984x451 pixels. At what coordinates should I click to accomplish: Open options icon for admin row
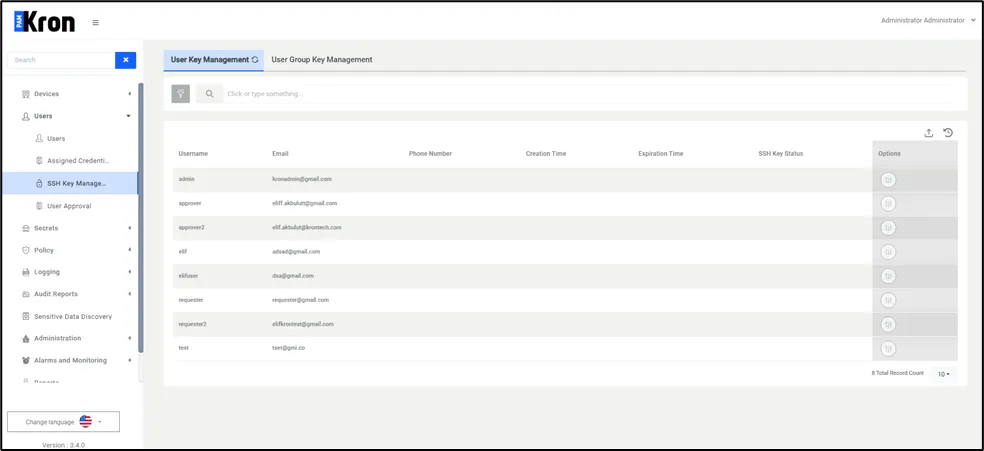(x=888, y=180)
